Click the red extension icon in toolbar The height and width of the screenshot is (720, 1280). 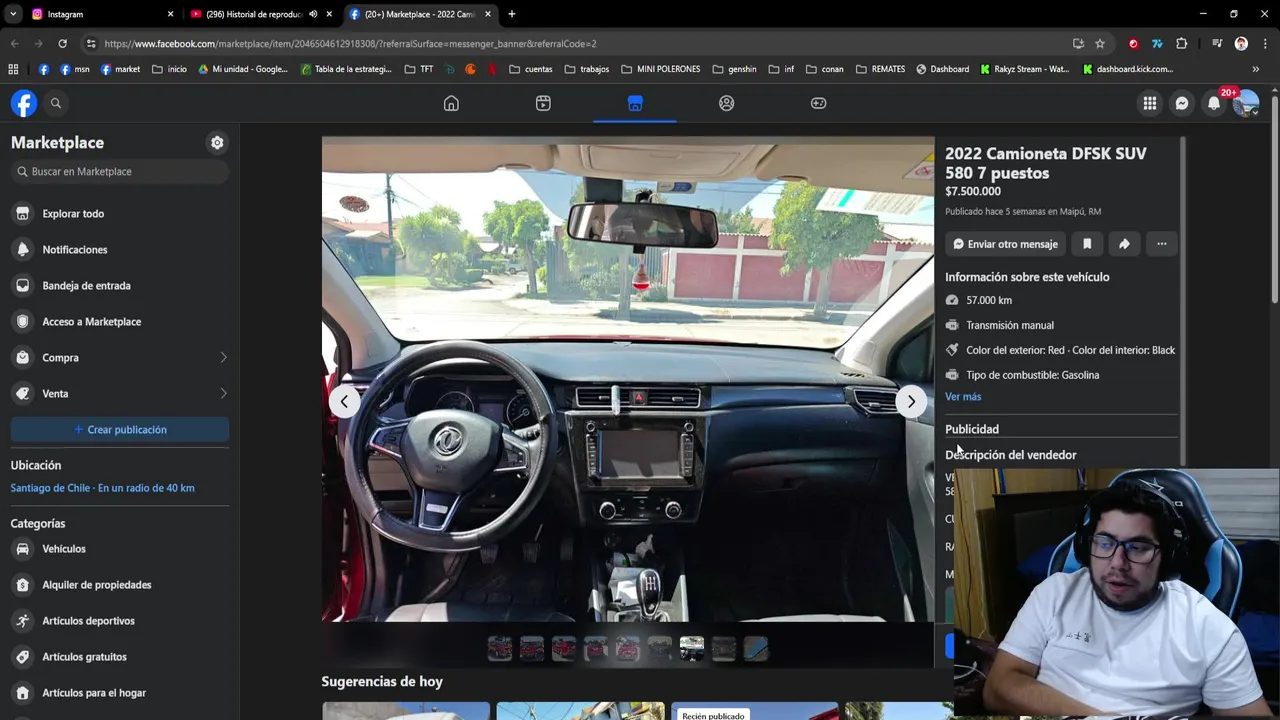point(1133,43)
